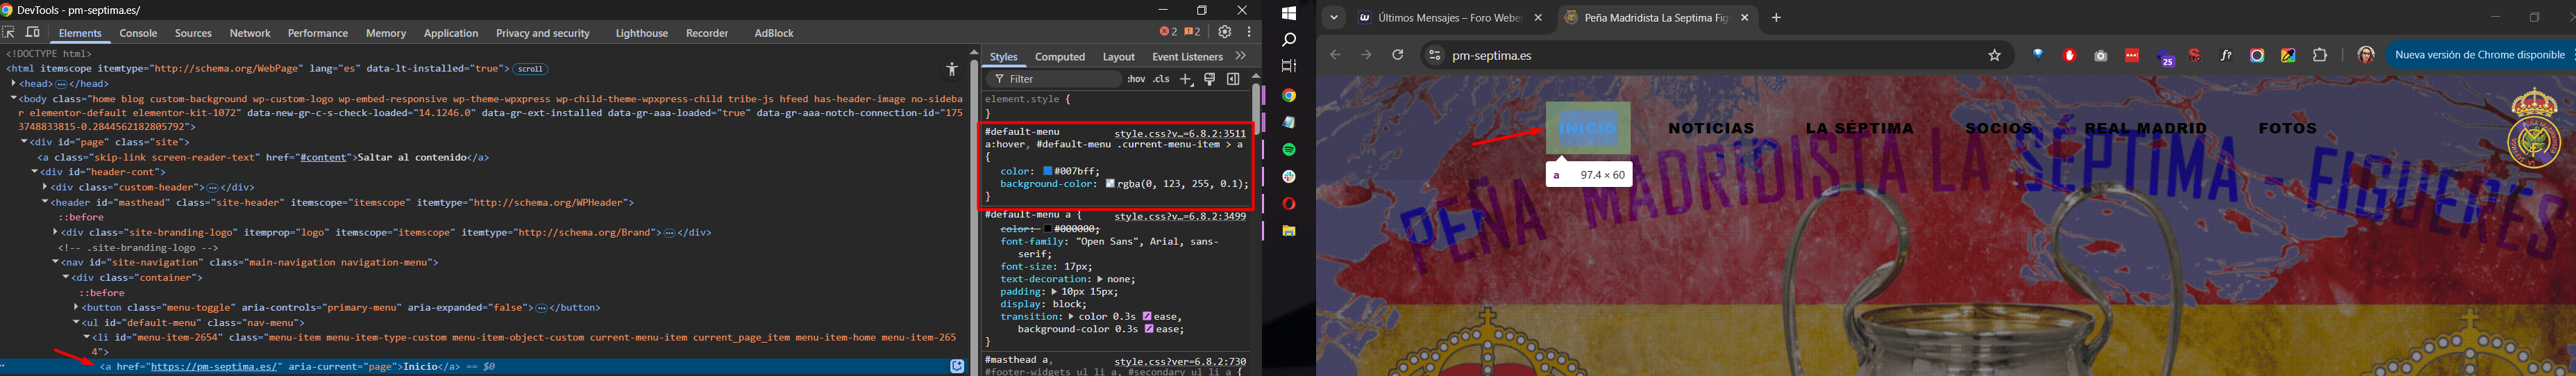Toggle the rendering emulations brush icon
The height and width of the screenshot is (376, 2576).
[1210, 79]
